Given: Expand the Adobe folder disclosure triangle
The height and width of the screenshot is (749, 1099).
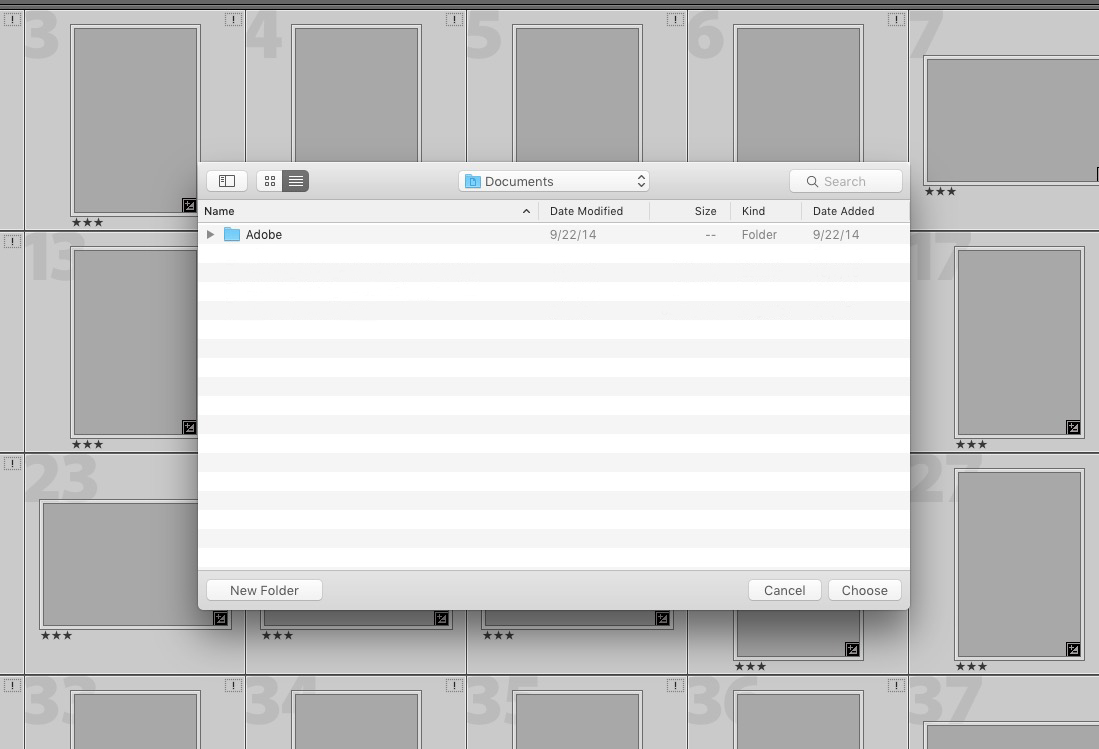Looking at the screenshot, I should pos(210,234).
